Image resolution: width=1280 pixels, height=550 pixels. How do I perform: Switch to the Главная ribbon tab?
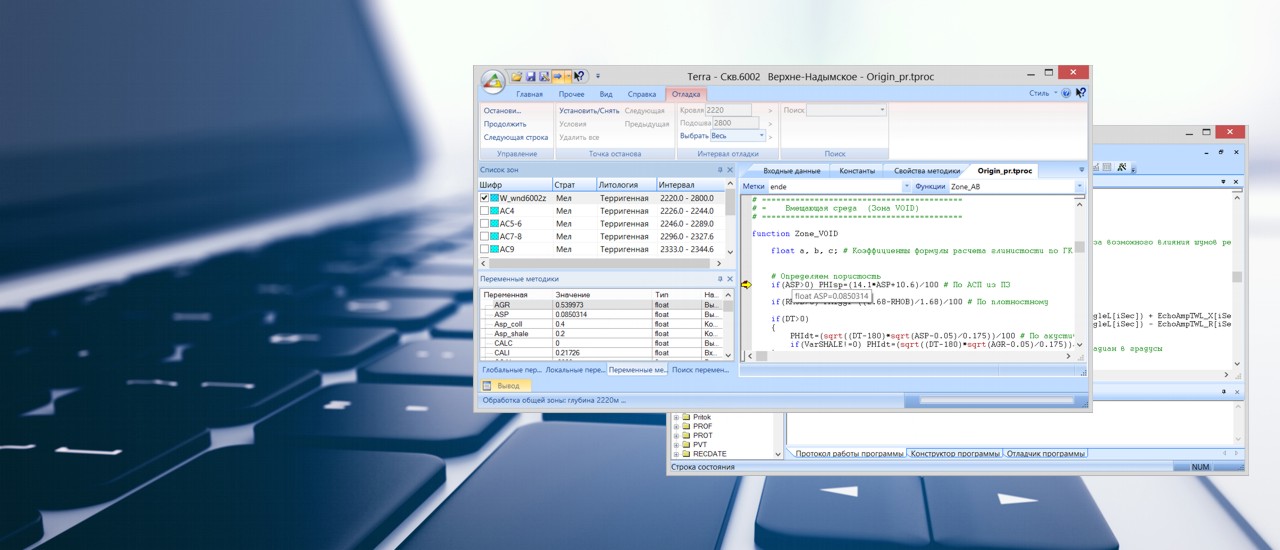pos(530,94)
